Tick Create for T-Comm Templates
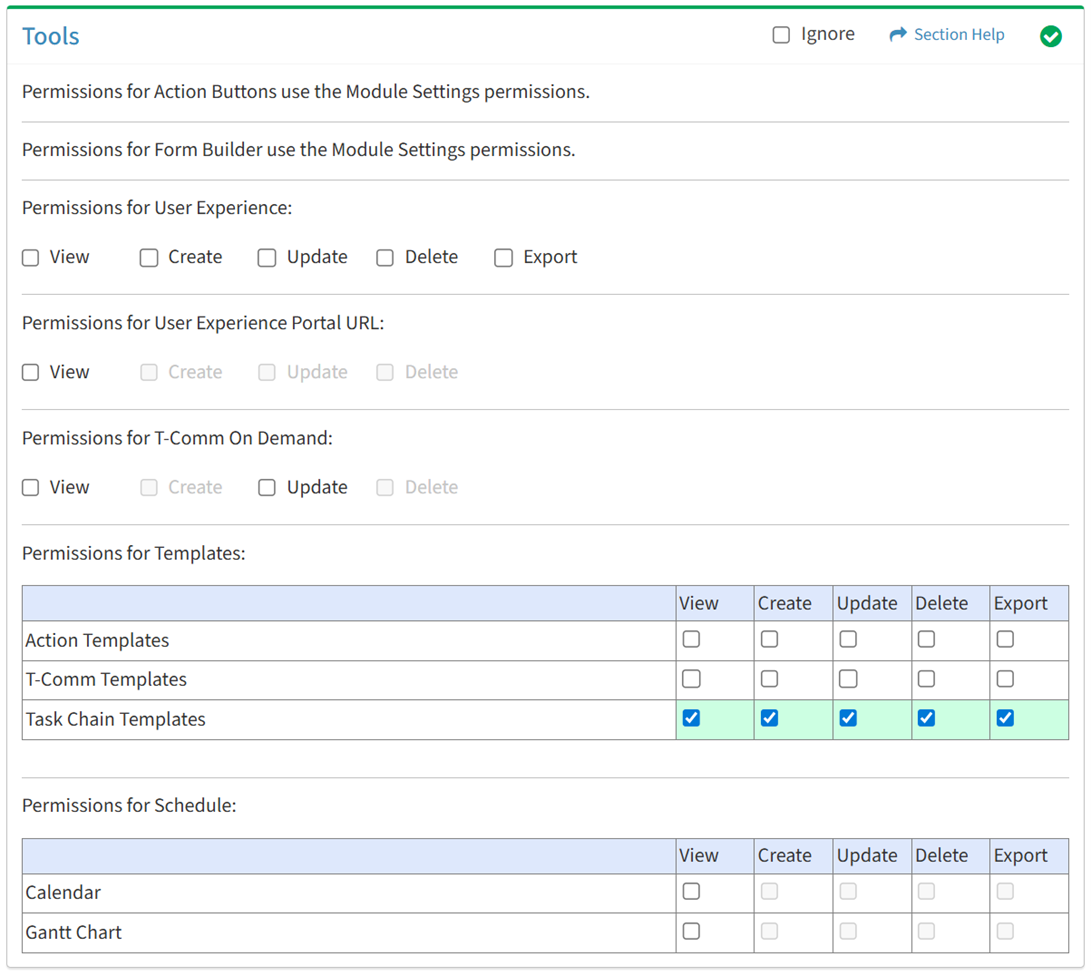The width and height of the screenshot is (1091, 976). coord(769,679)
